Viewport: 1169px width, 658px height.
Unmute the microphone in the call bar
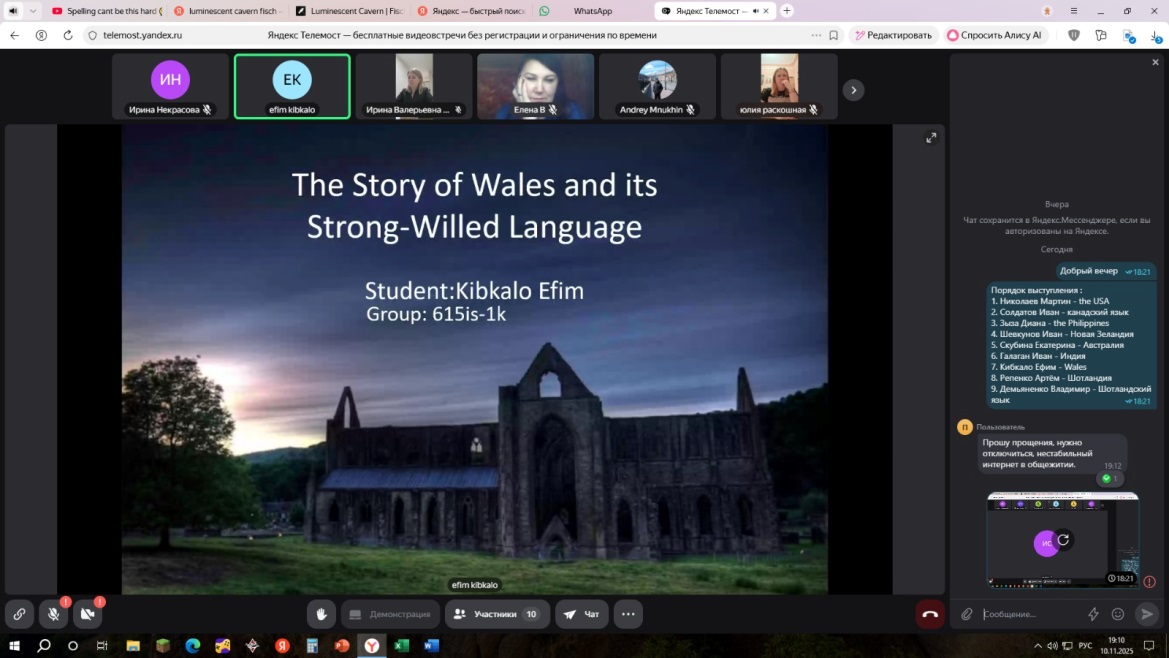[54, 614]
